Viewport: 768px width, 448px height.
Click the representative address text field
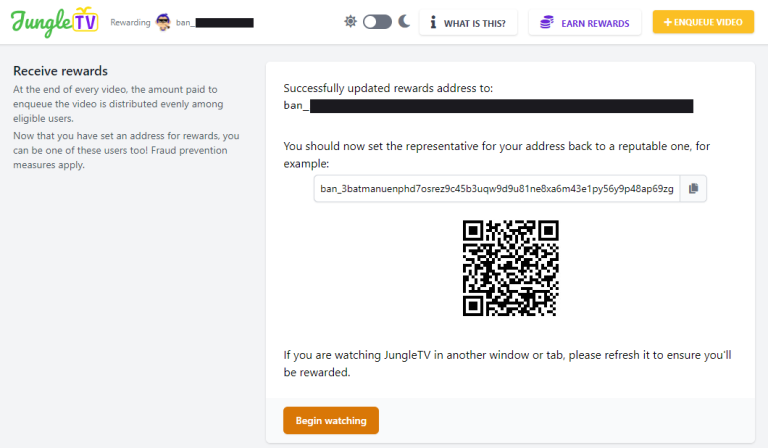[497, 189]
